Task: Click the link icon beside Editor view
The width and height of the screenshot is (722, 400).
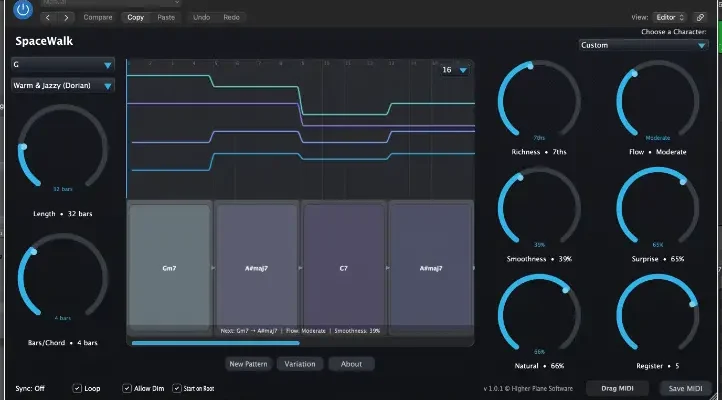Action: pos(699,17)
